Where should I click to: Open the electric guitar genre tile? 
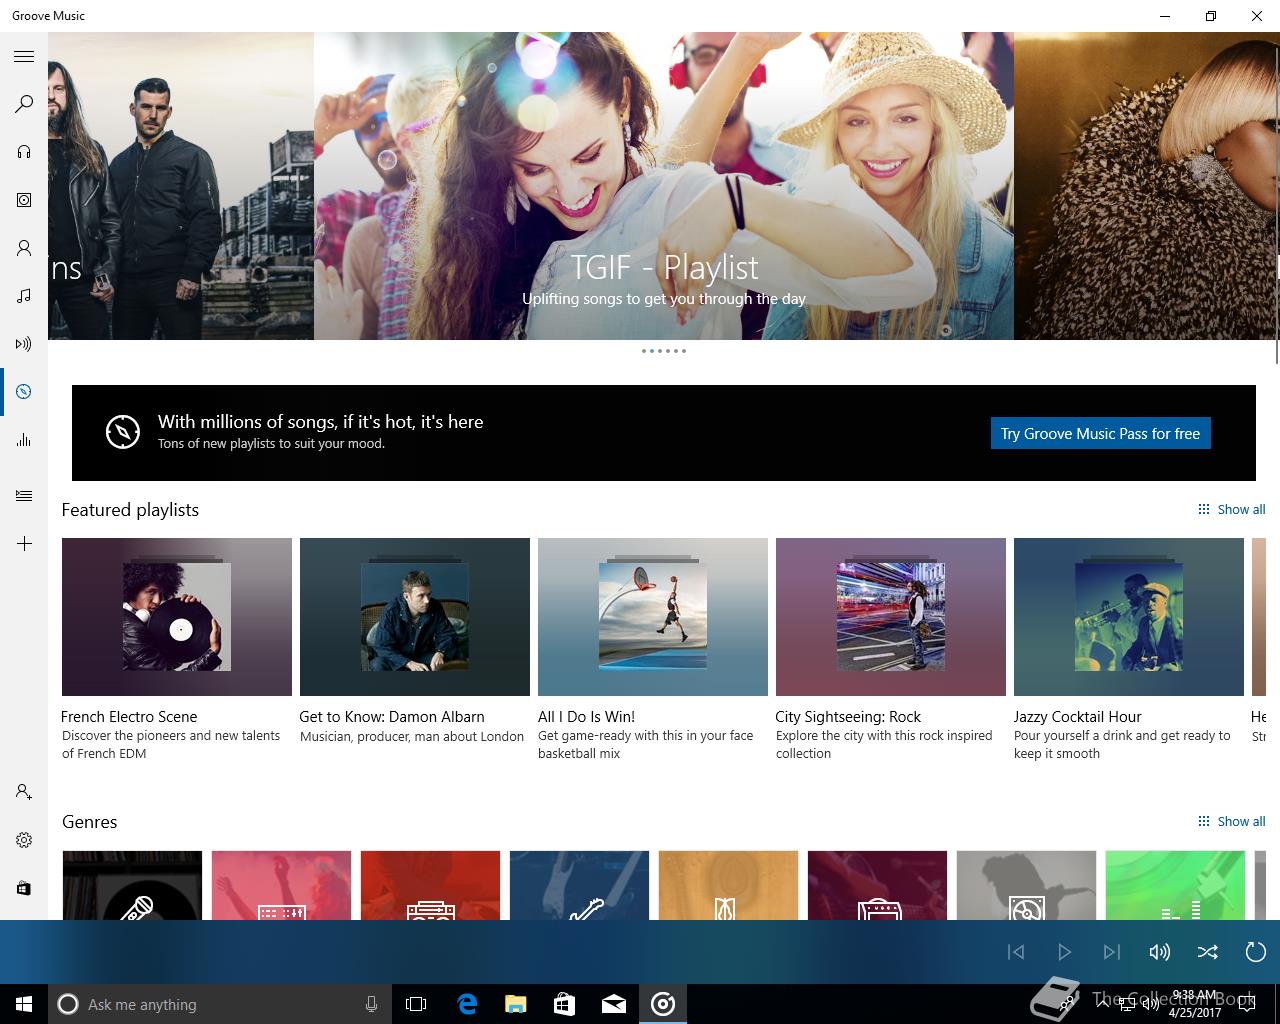pyautogui.click(x=579, y=885)
